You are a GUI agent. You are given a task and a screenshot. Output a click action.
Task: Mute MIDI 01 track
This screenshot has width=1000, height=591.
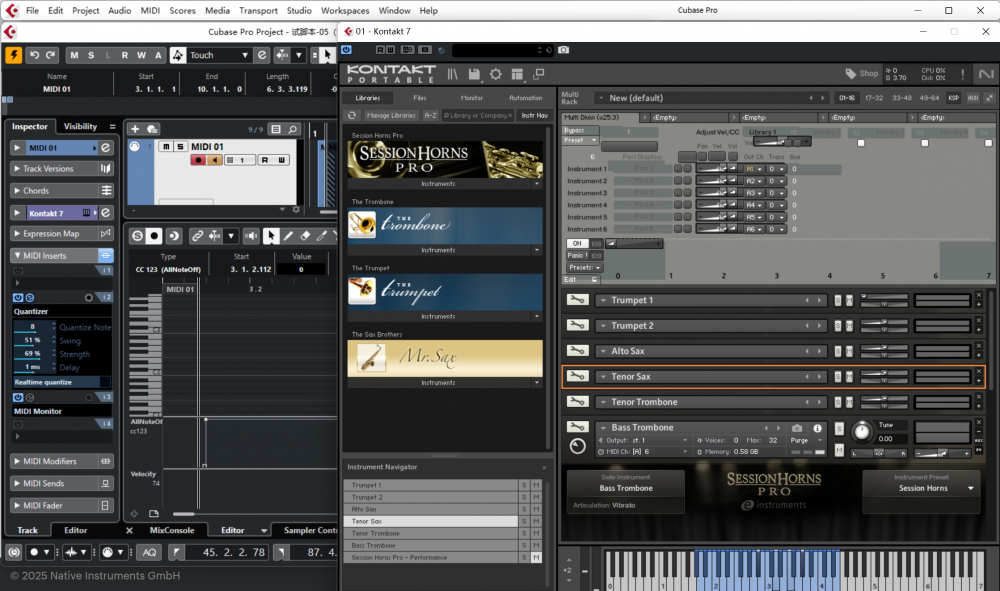point(166,147)
